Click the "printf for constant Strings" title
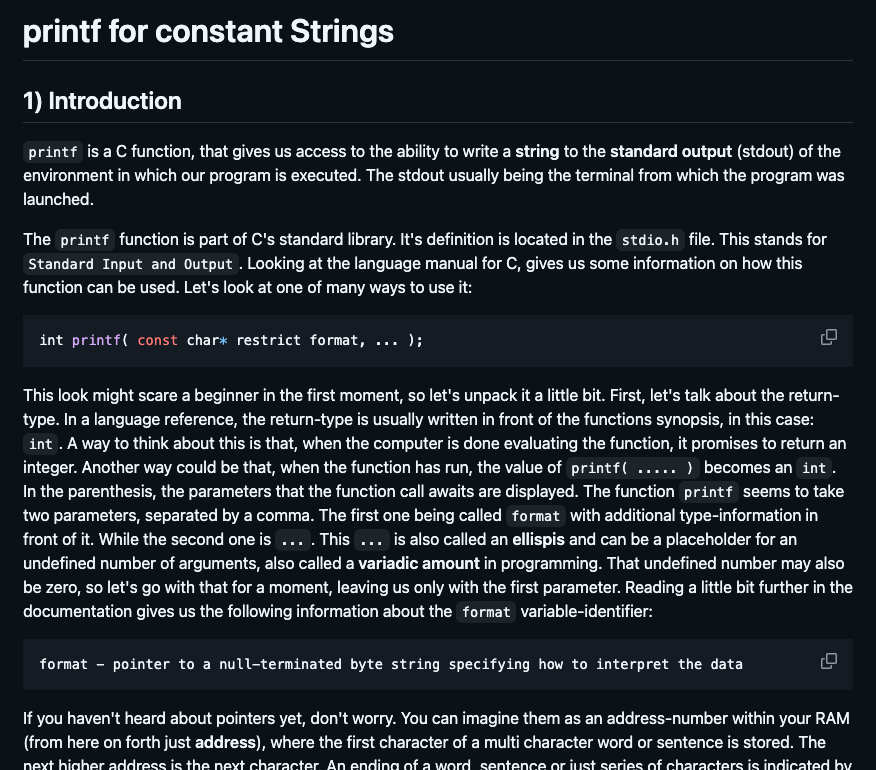Image resolution: width=876 pixels, height=770 pixels. tap(208, 32)
